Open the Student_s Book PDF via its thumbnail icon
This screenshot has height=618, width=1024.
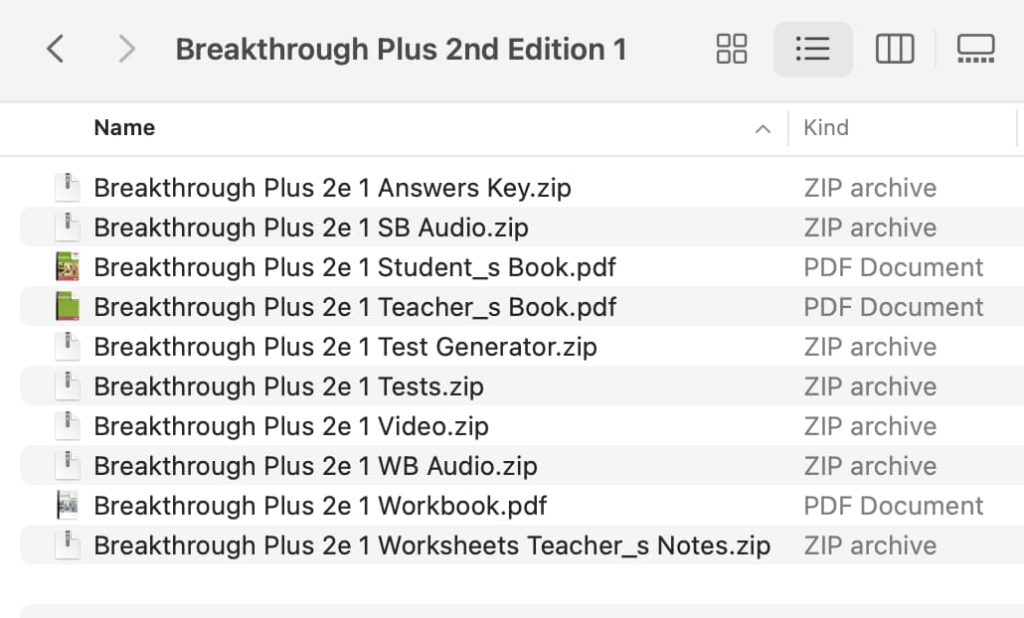pyautogui.click(x=67, y=267)
